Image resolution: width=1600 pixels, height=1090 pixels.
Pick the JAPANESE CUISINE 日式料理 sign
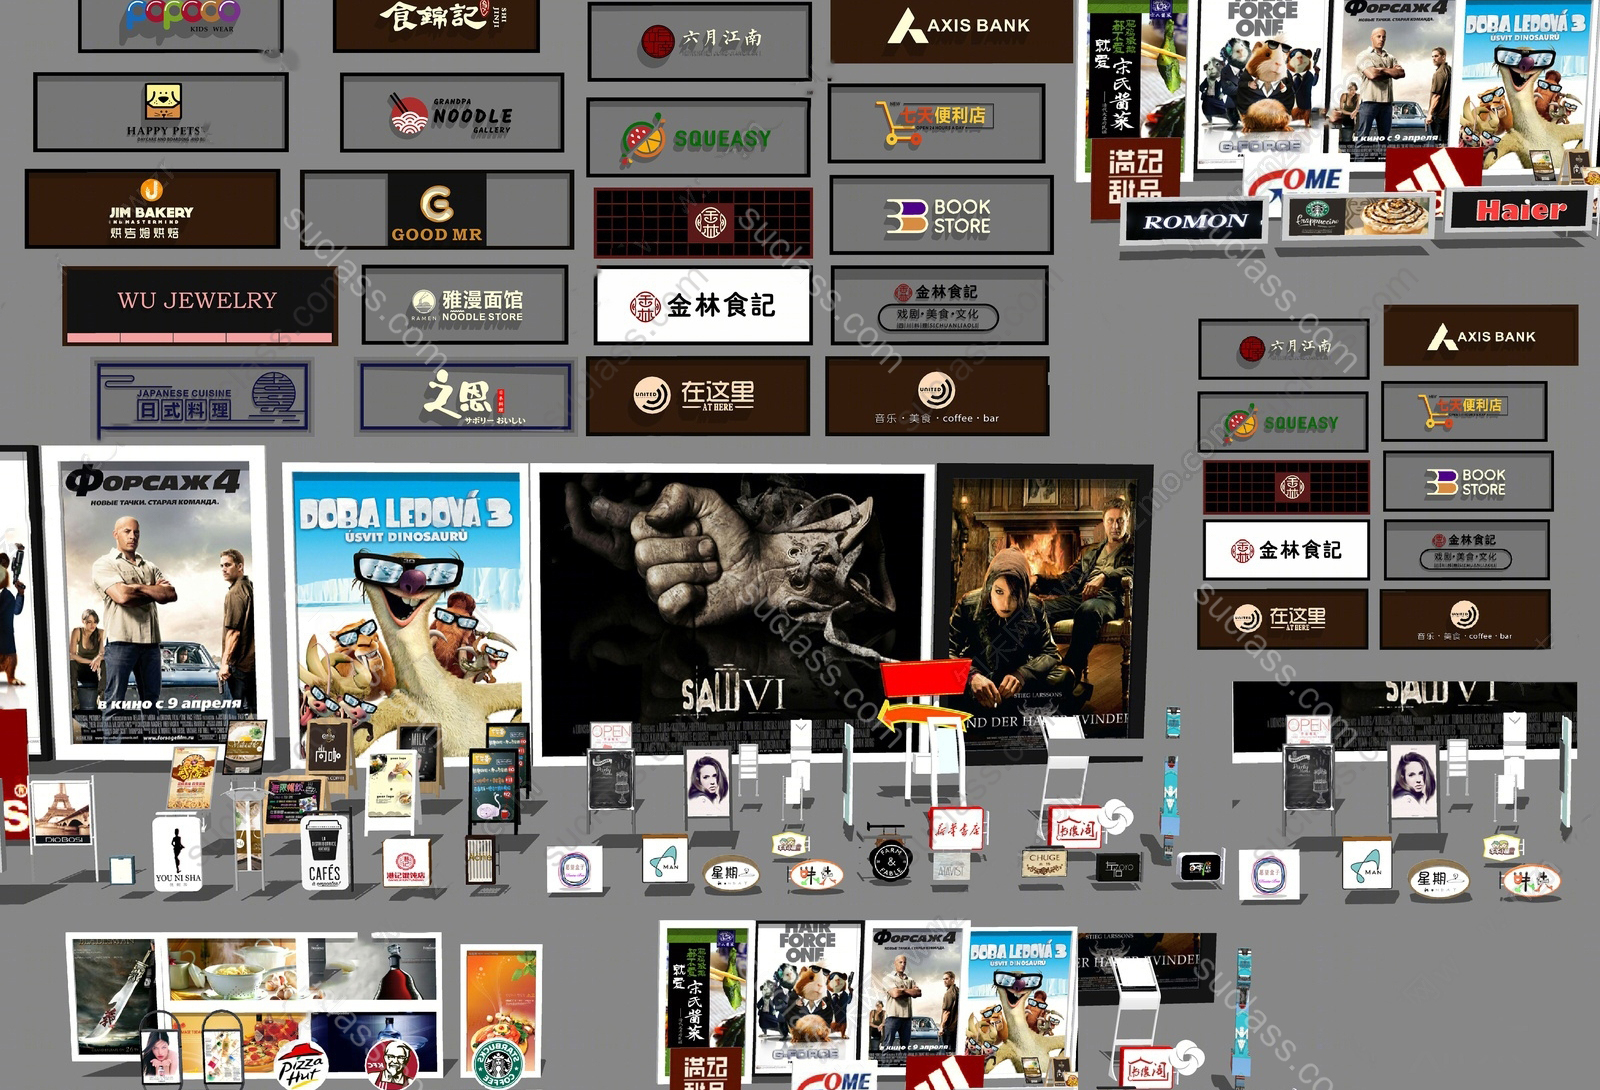pyautogui.click(x=203, y=398)
